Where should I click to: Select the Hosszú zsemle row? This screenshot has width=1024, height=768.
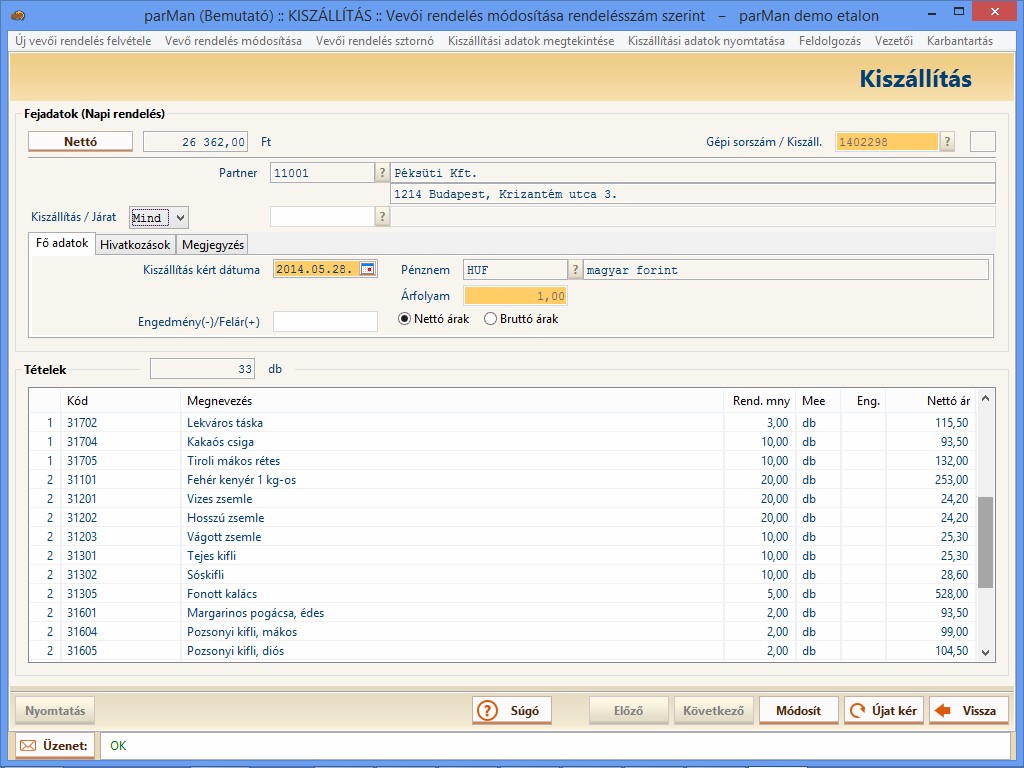503,517
